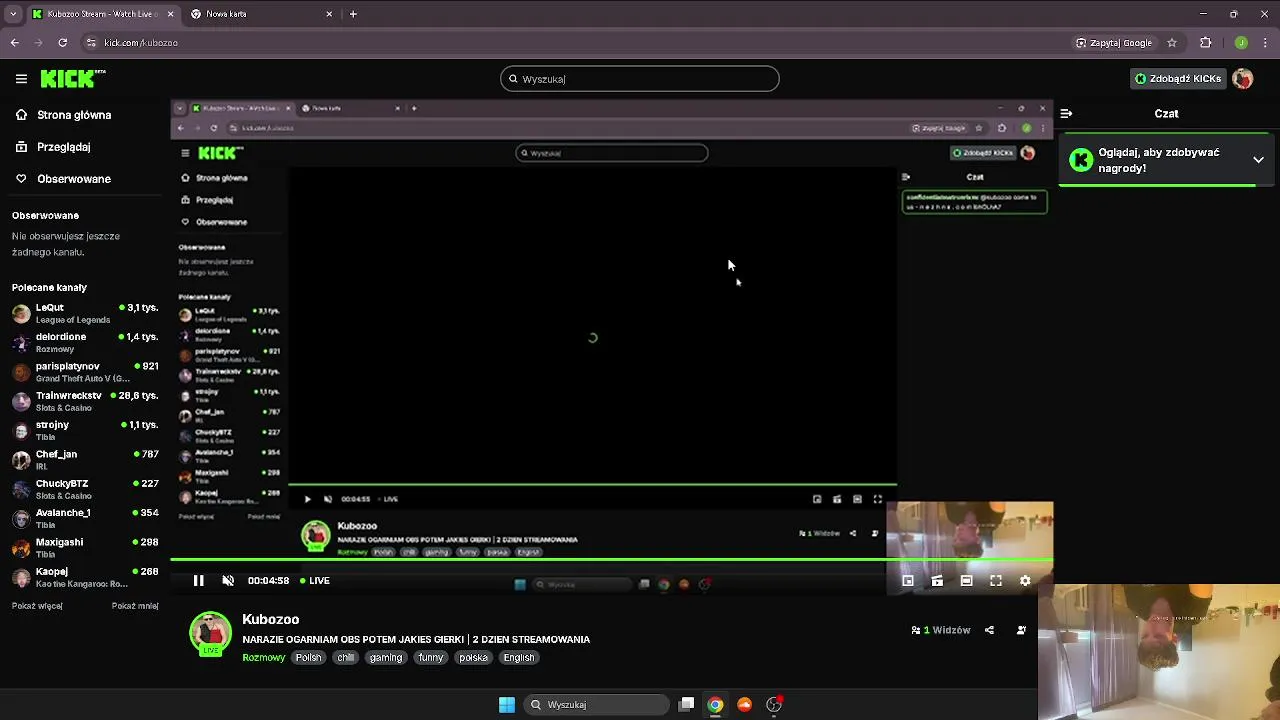The height and width of the screenshot is (720, 1280).
Task: Select the polska tag
Action: pos(473,658)
